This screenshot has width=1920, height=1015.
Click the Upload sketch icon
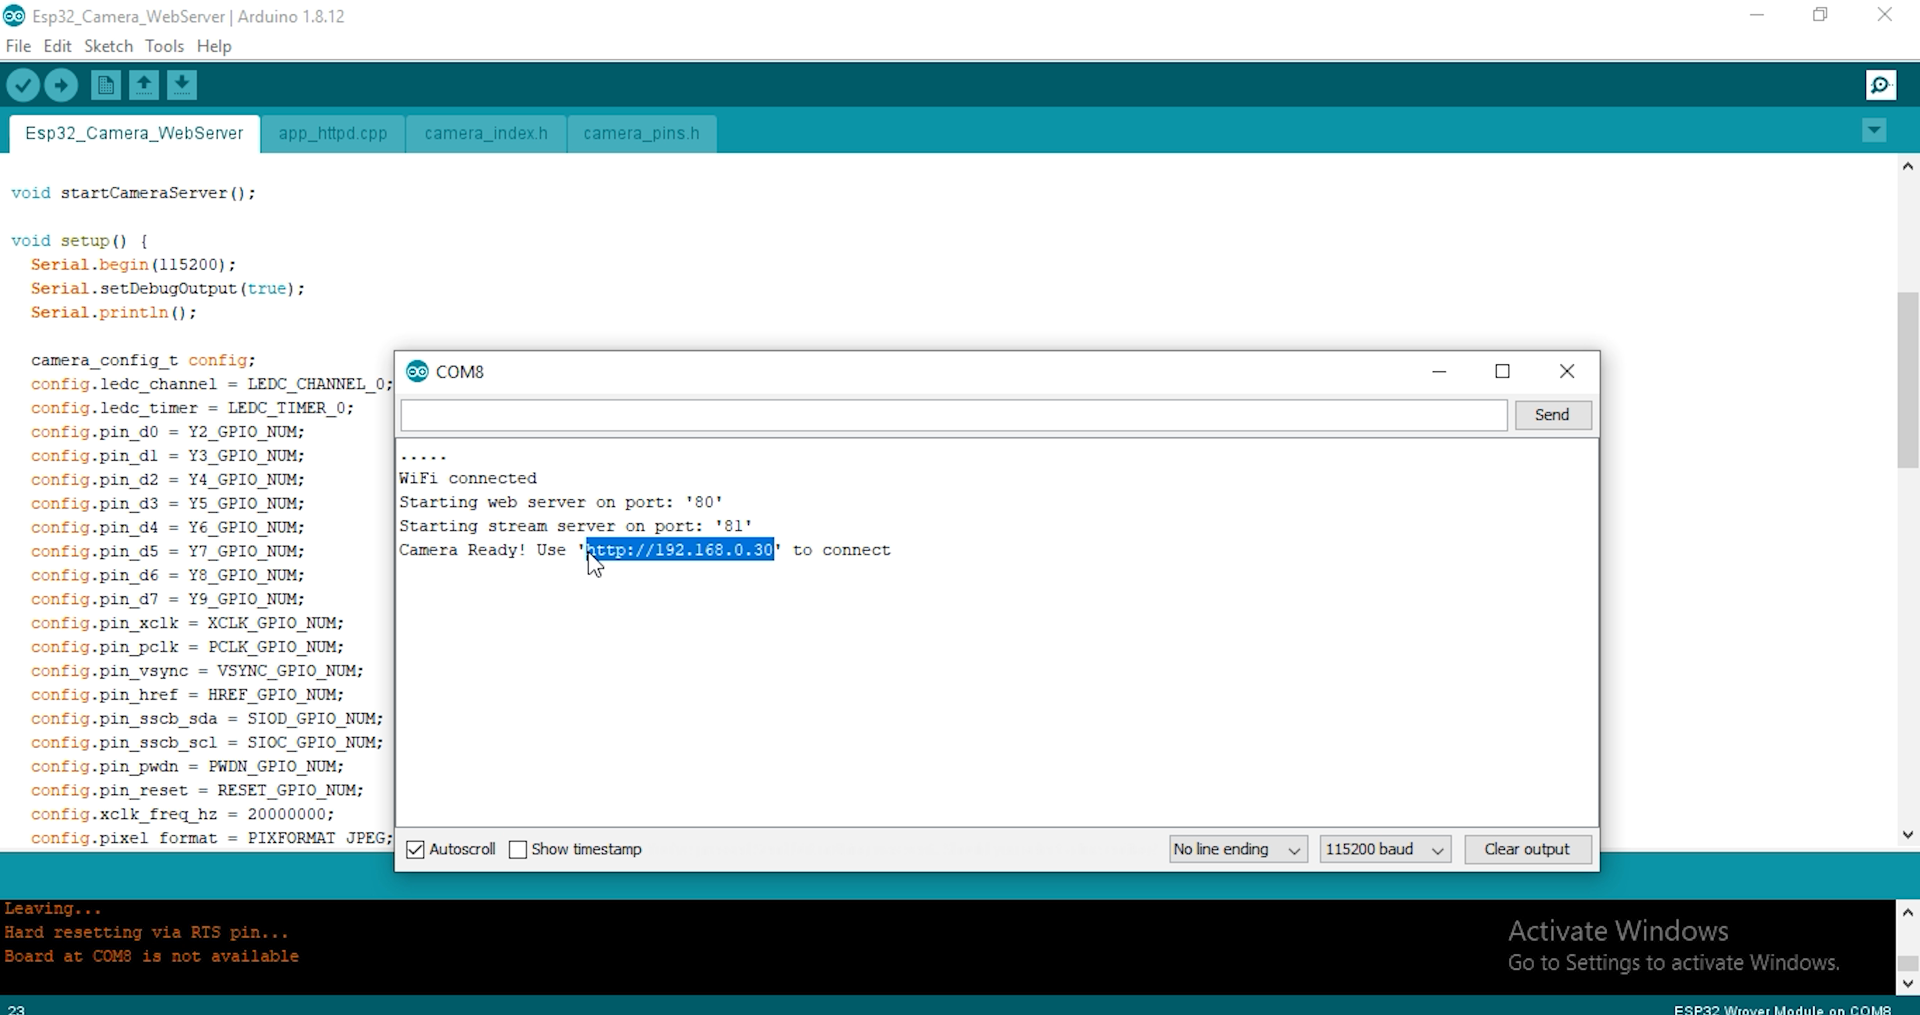point(61,85)
